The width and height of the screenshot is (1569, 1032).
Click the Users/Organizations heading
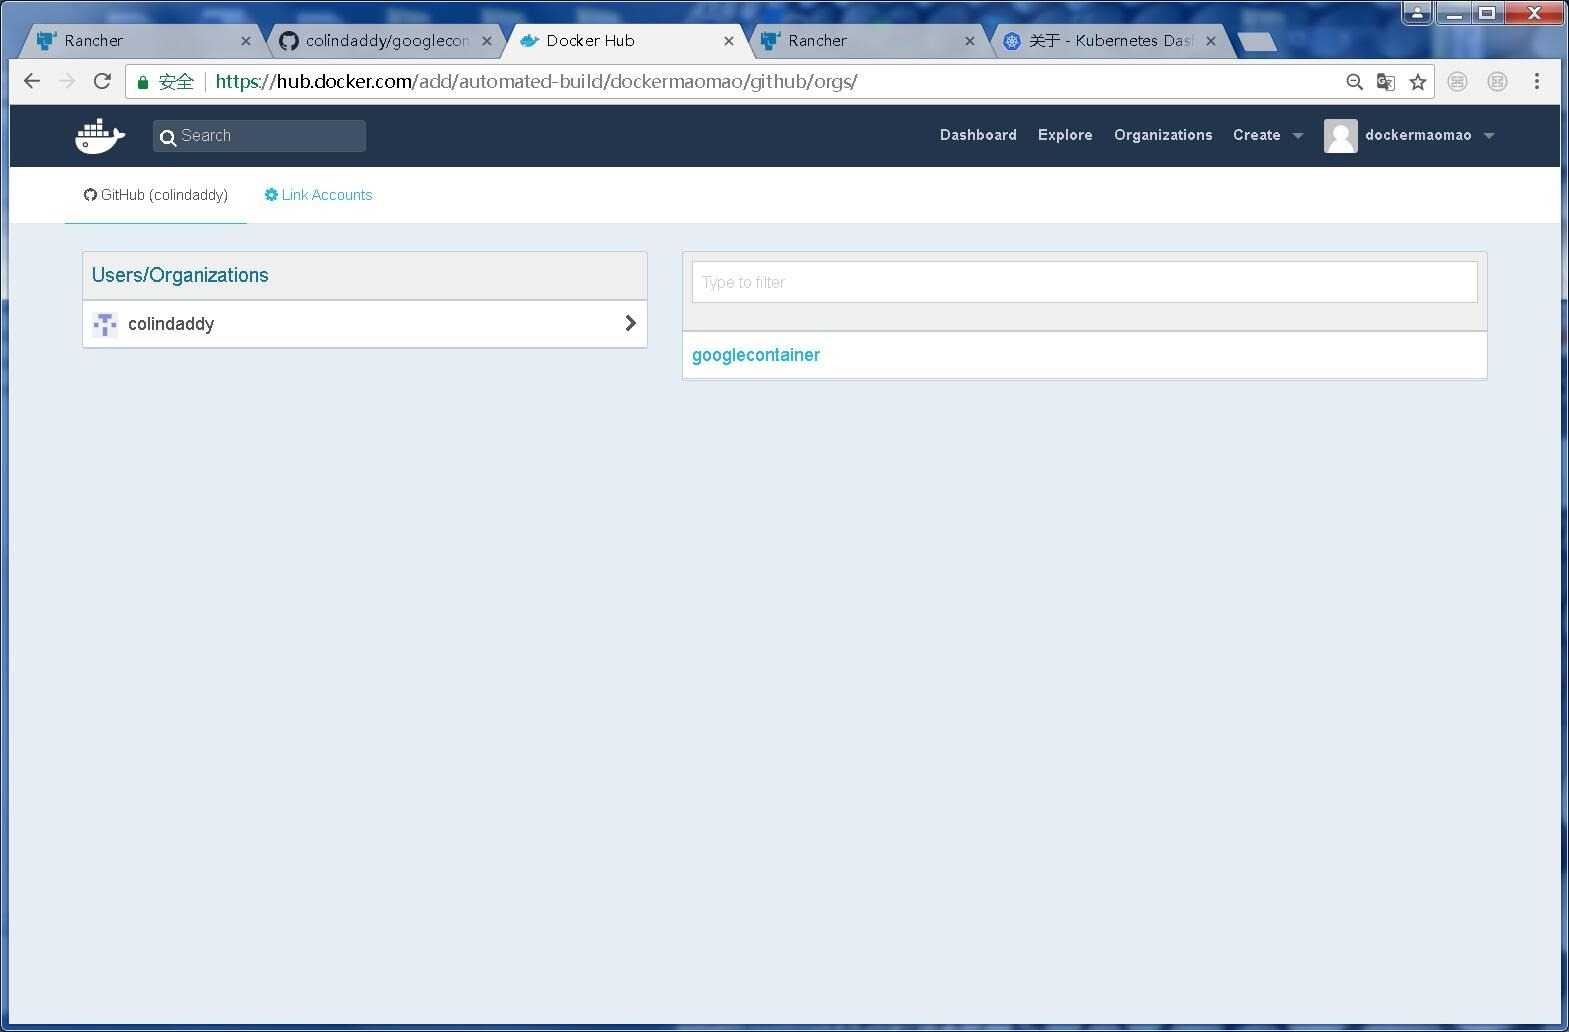pos(180,275)
